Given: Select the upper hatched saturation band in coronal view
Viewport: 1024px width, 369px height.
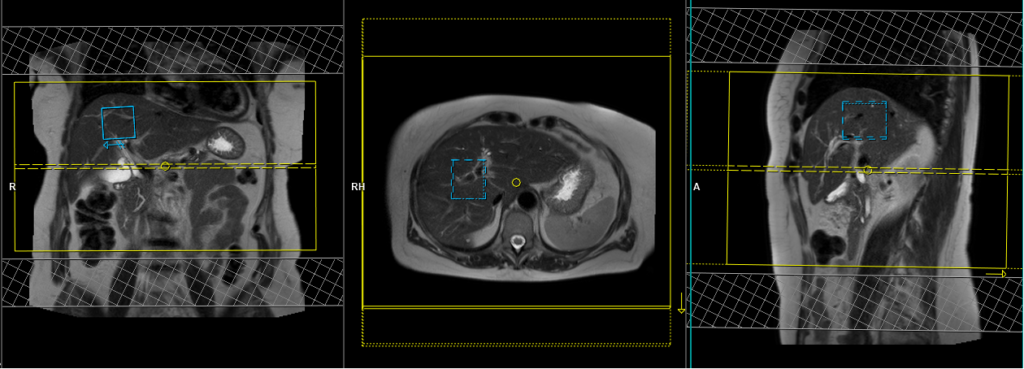Looking at the screenshot, I should point(172,50).
